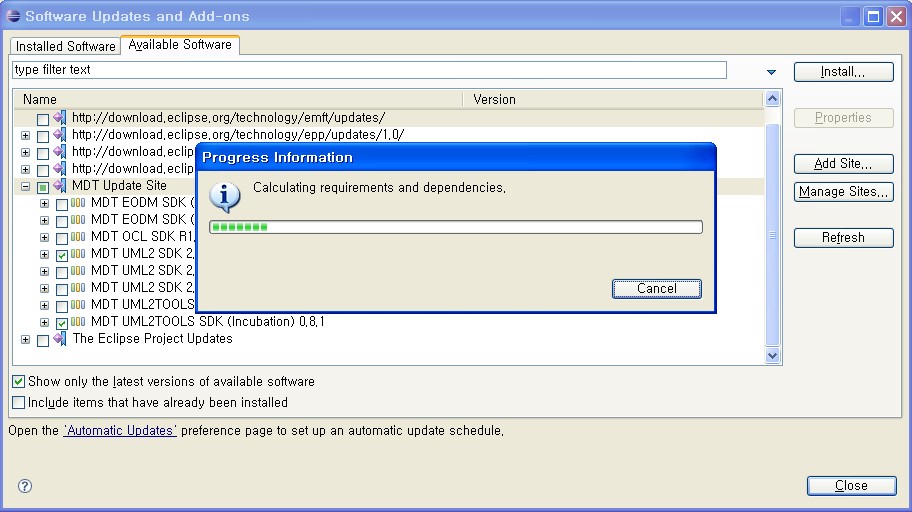Enable Include items already installed option

point(19,403)
